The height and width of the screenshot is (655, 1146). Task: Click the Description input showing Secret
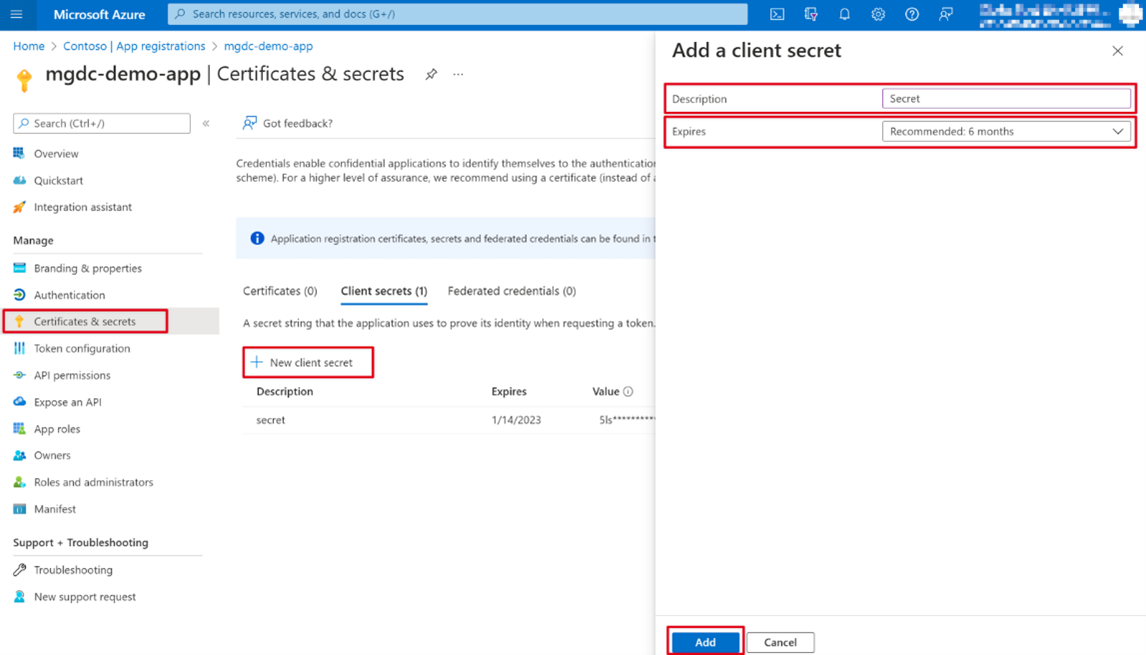pyautogui.click(x=1006, y=98)
